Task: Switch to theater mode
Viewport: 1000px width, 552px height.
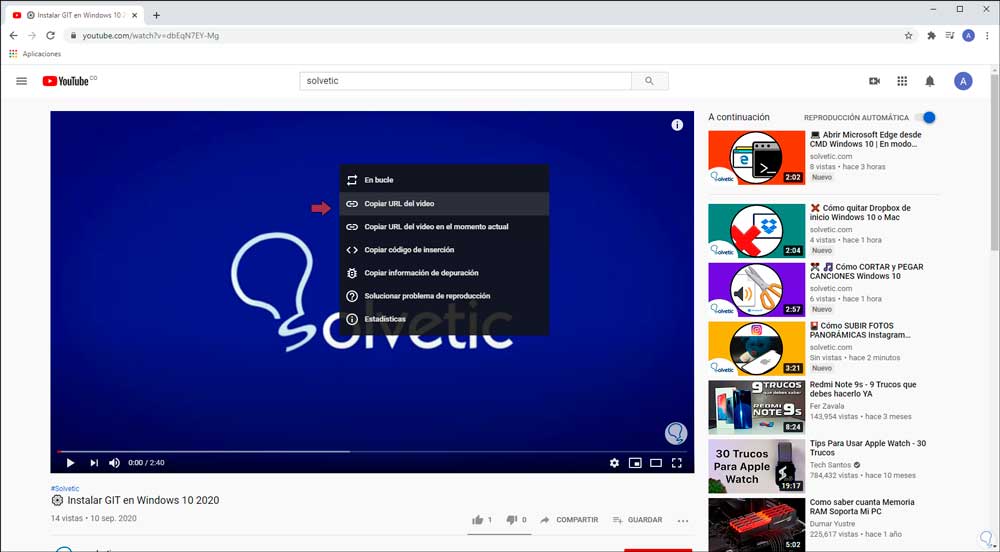Action: [656, 463]
